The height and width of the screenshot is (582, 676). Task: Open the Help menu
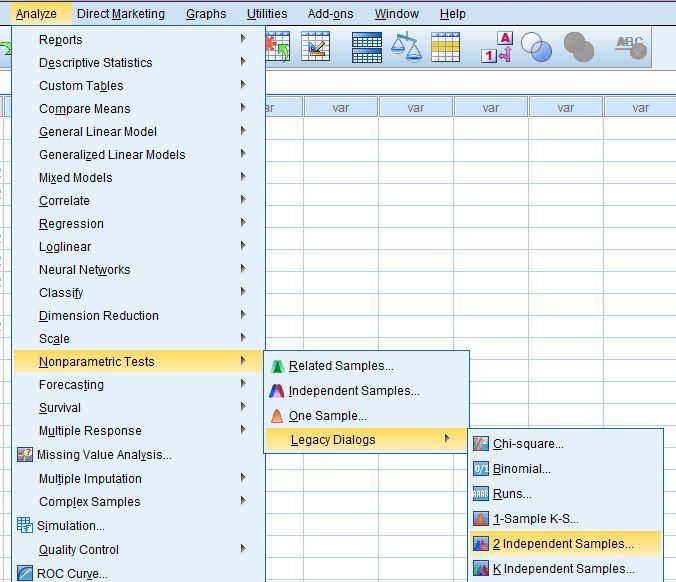point(452,14)
